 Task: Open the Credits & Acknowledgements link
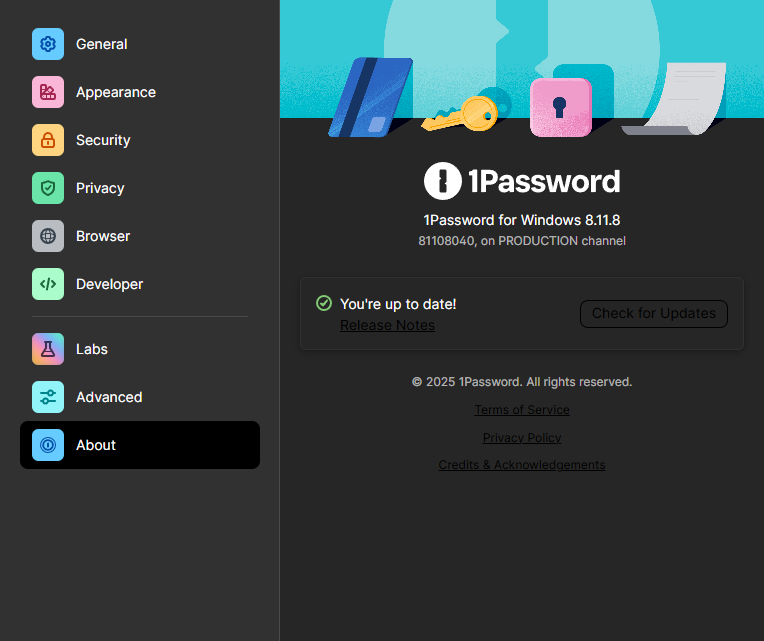[522, 465]
